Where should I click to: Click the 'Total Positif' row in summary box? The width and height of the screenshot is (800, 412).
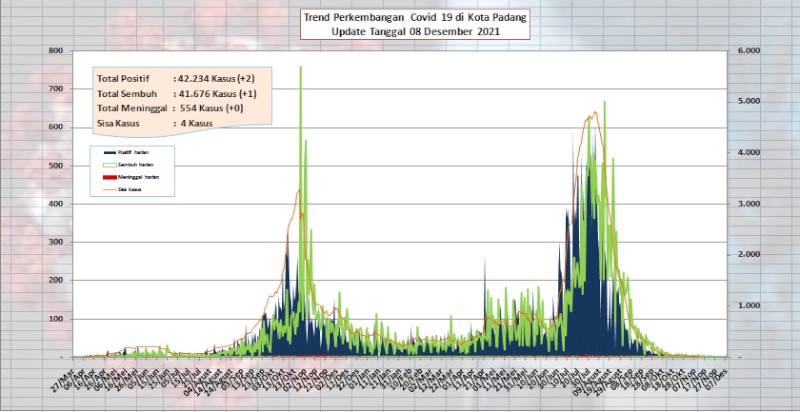(176, 79)
